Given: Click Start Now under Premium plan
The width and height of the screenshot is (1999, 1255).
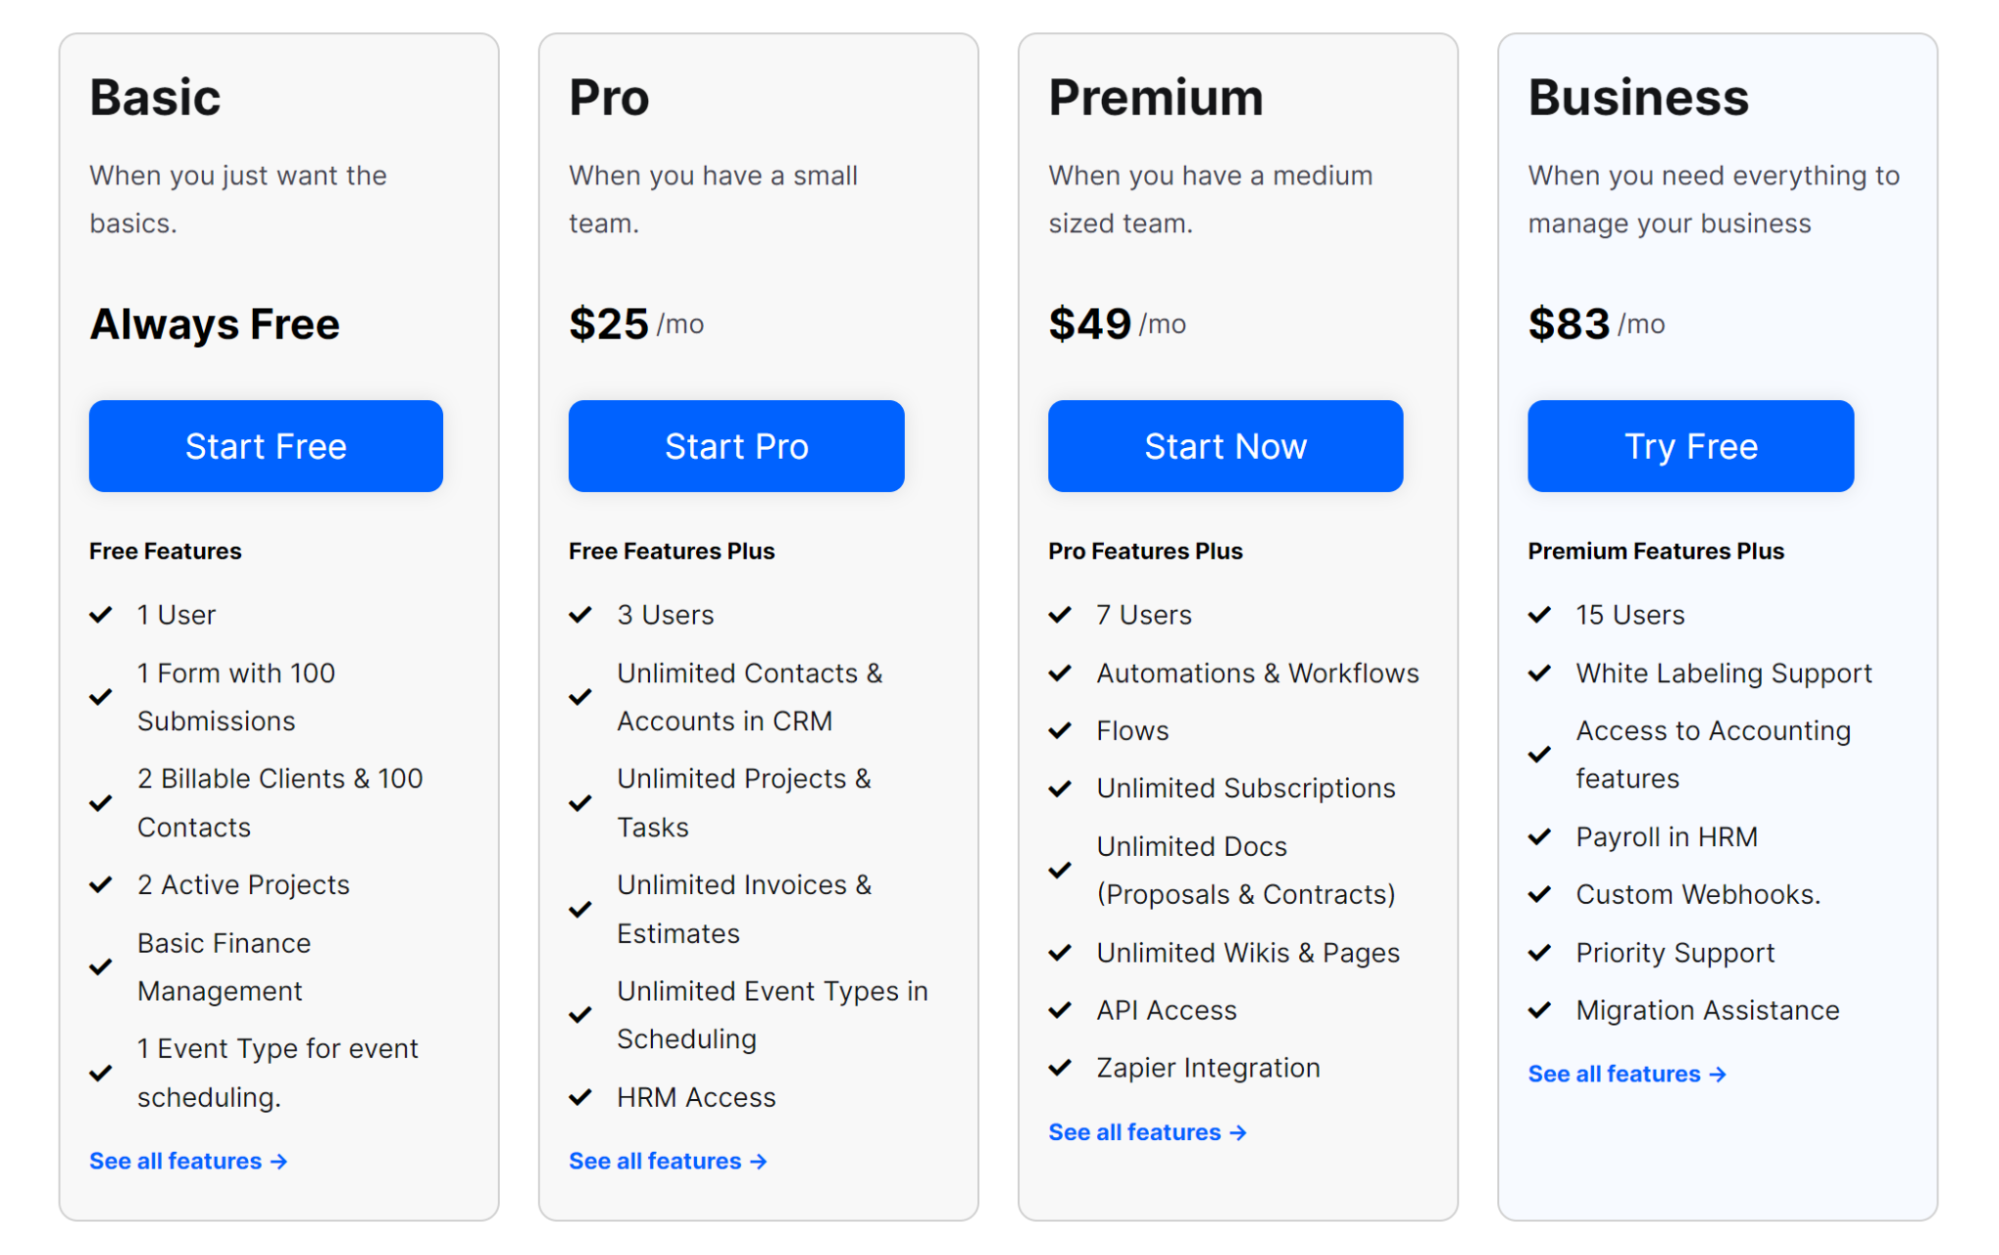Looking at the screenshot, I should point(1224,446).
